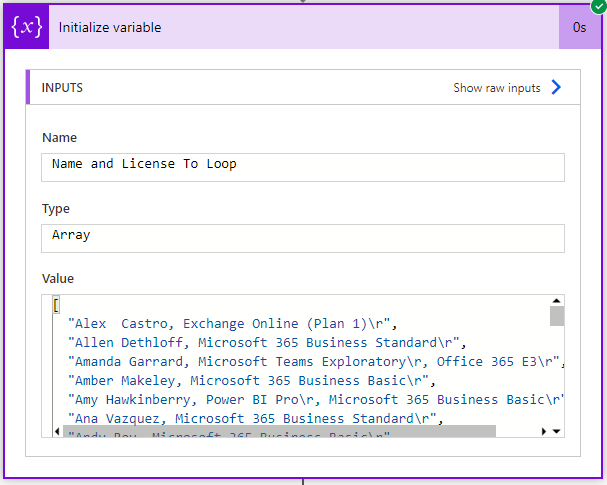Click the 0s duration badge
Image resolution: width=607 pixels, height=485 pixels.
click(580, 27)
